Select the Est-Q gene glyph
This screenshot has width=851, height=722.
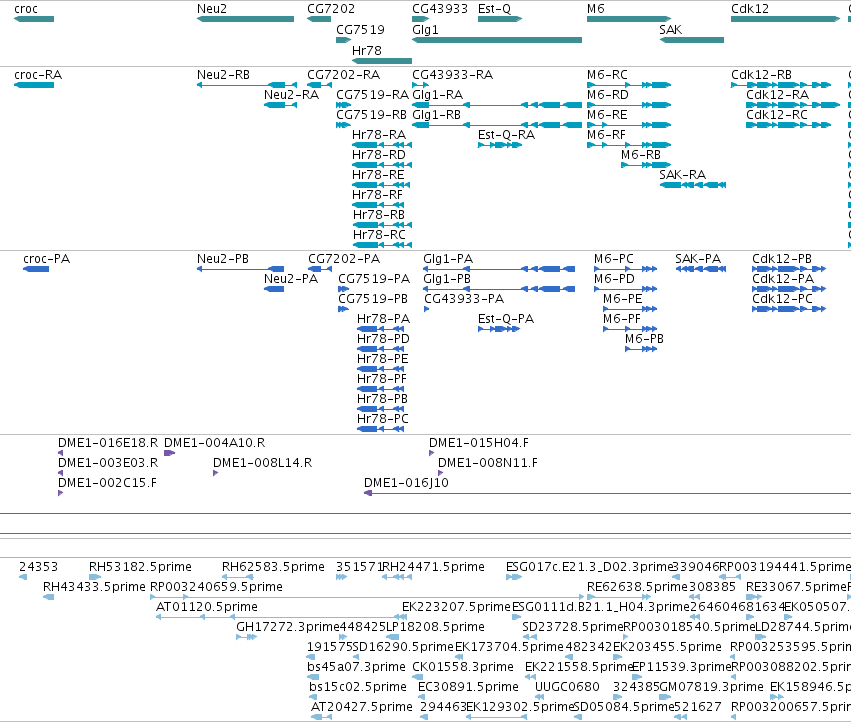pos(500,19)
